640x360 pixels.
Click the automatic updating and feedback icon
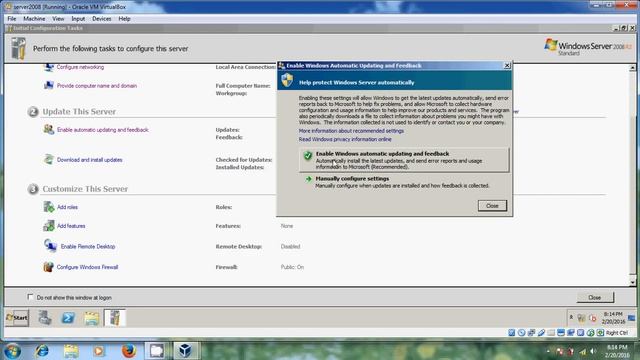(49, 129)
